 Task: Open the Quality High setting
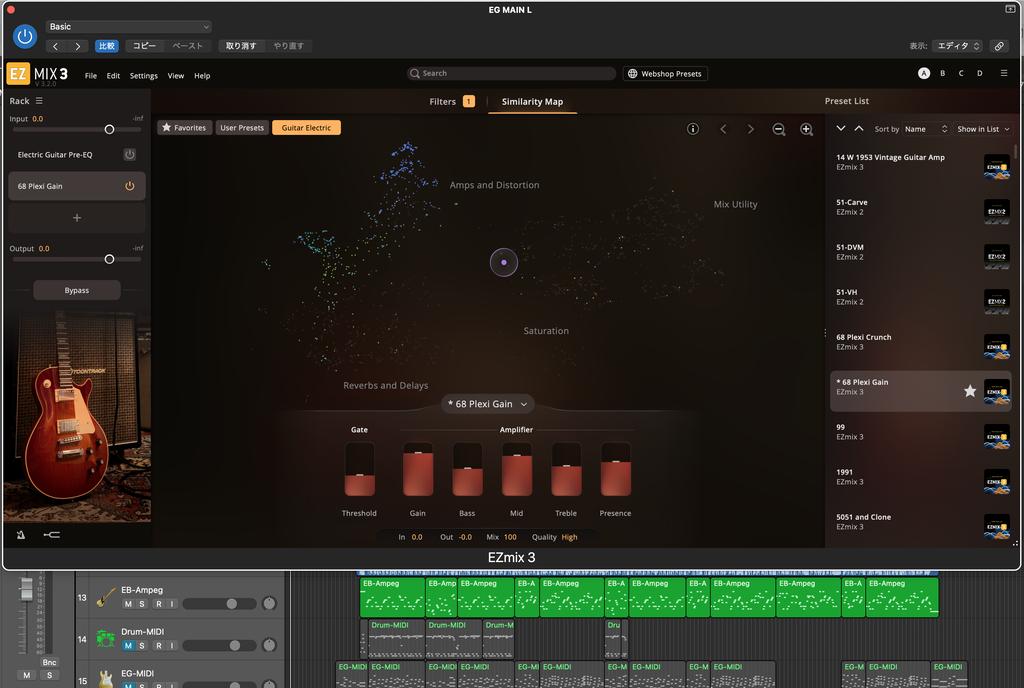point(569,537)
